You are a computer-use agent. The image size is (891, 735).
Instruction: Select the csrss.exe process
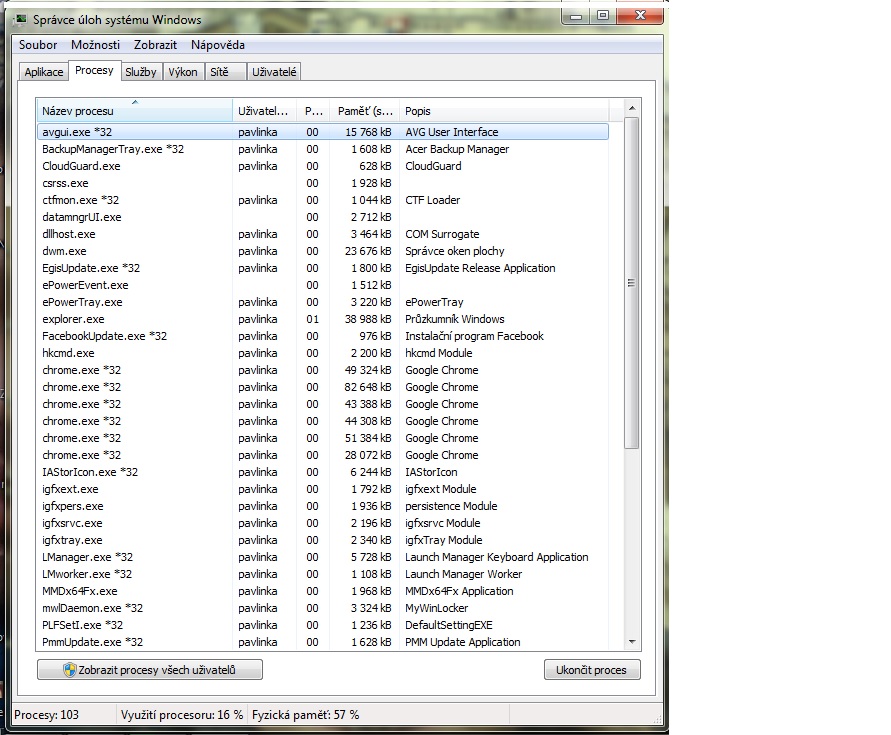pyautogui.click(x=323, y=183)
